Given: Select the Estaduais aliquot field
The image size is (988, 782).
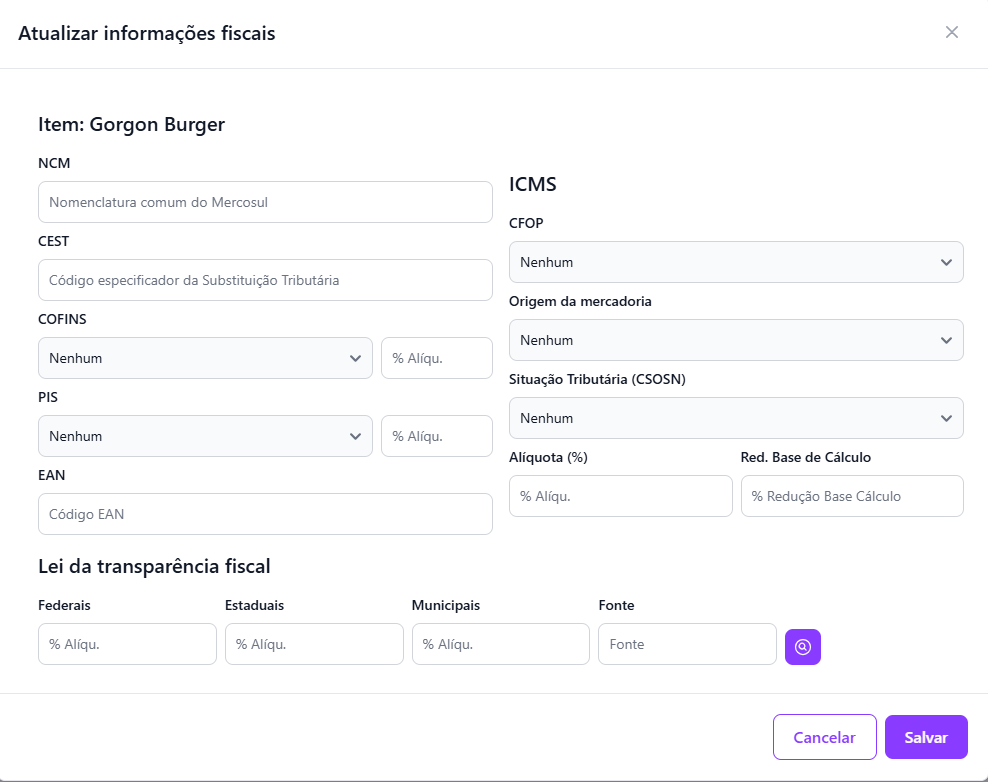Looking at the screenshot, I should pos(314,644).
